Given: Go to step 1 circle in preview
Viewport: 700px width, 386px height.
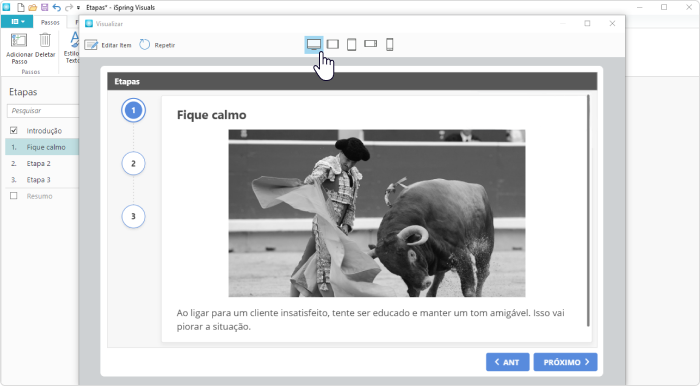Looking at the screenshot, I should [133, 110].
